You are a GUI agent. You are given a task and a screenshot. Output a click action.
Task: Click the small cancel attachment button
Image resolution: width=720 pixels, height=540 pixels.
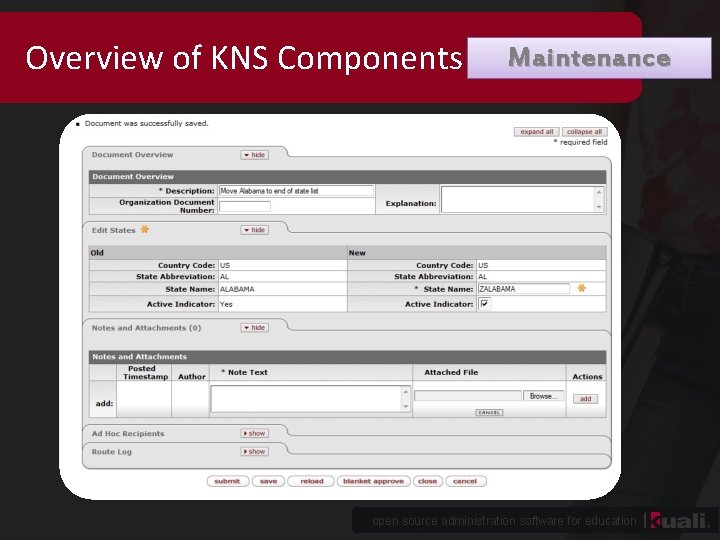click(489, 412)
